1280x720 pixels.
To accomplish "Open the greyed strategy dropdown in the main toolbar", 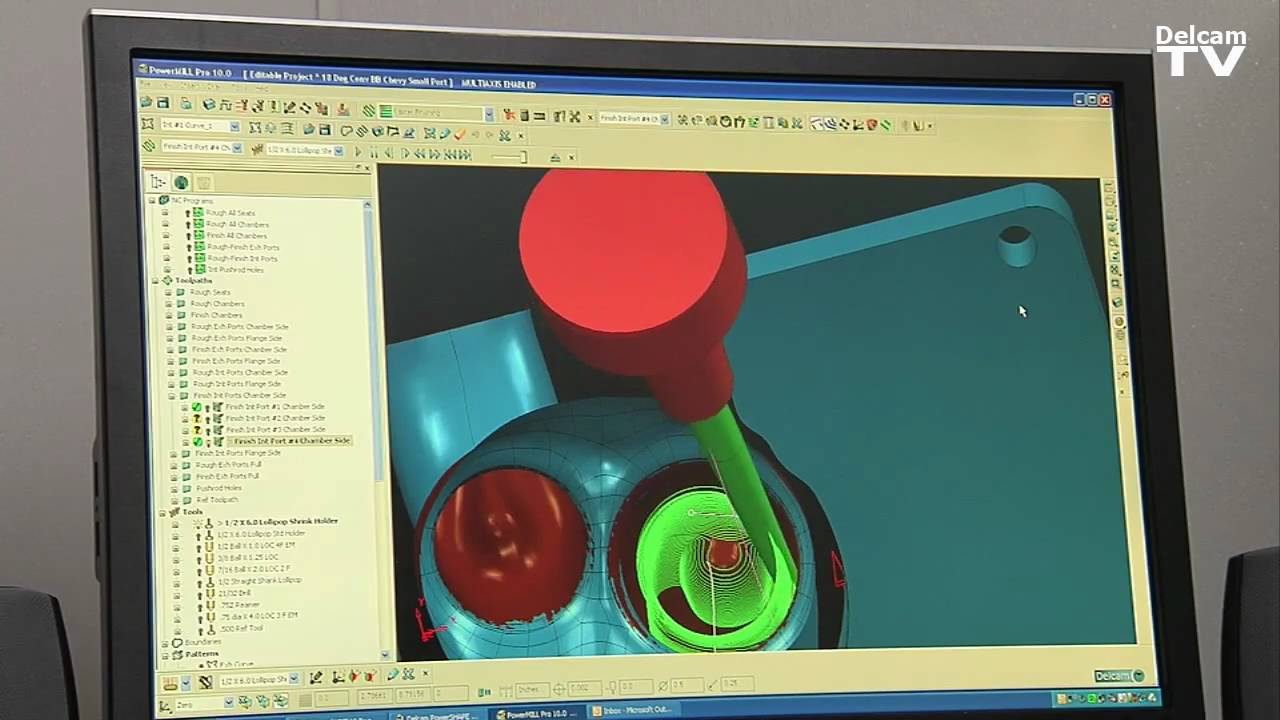I will pyautogui.click(x=488, y=114).
